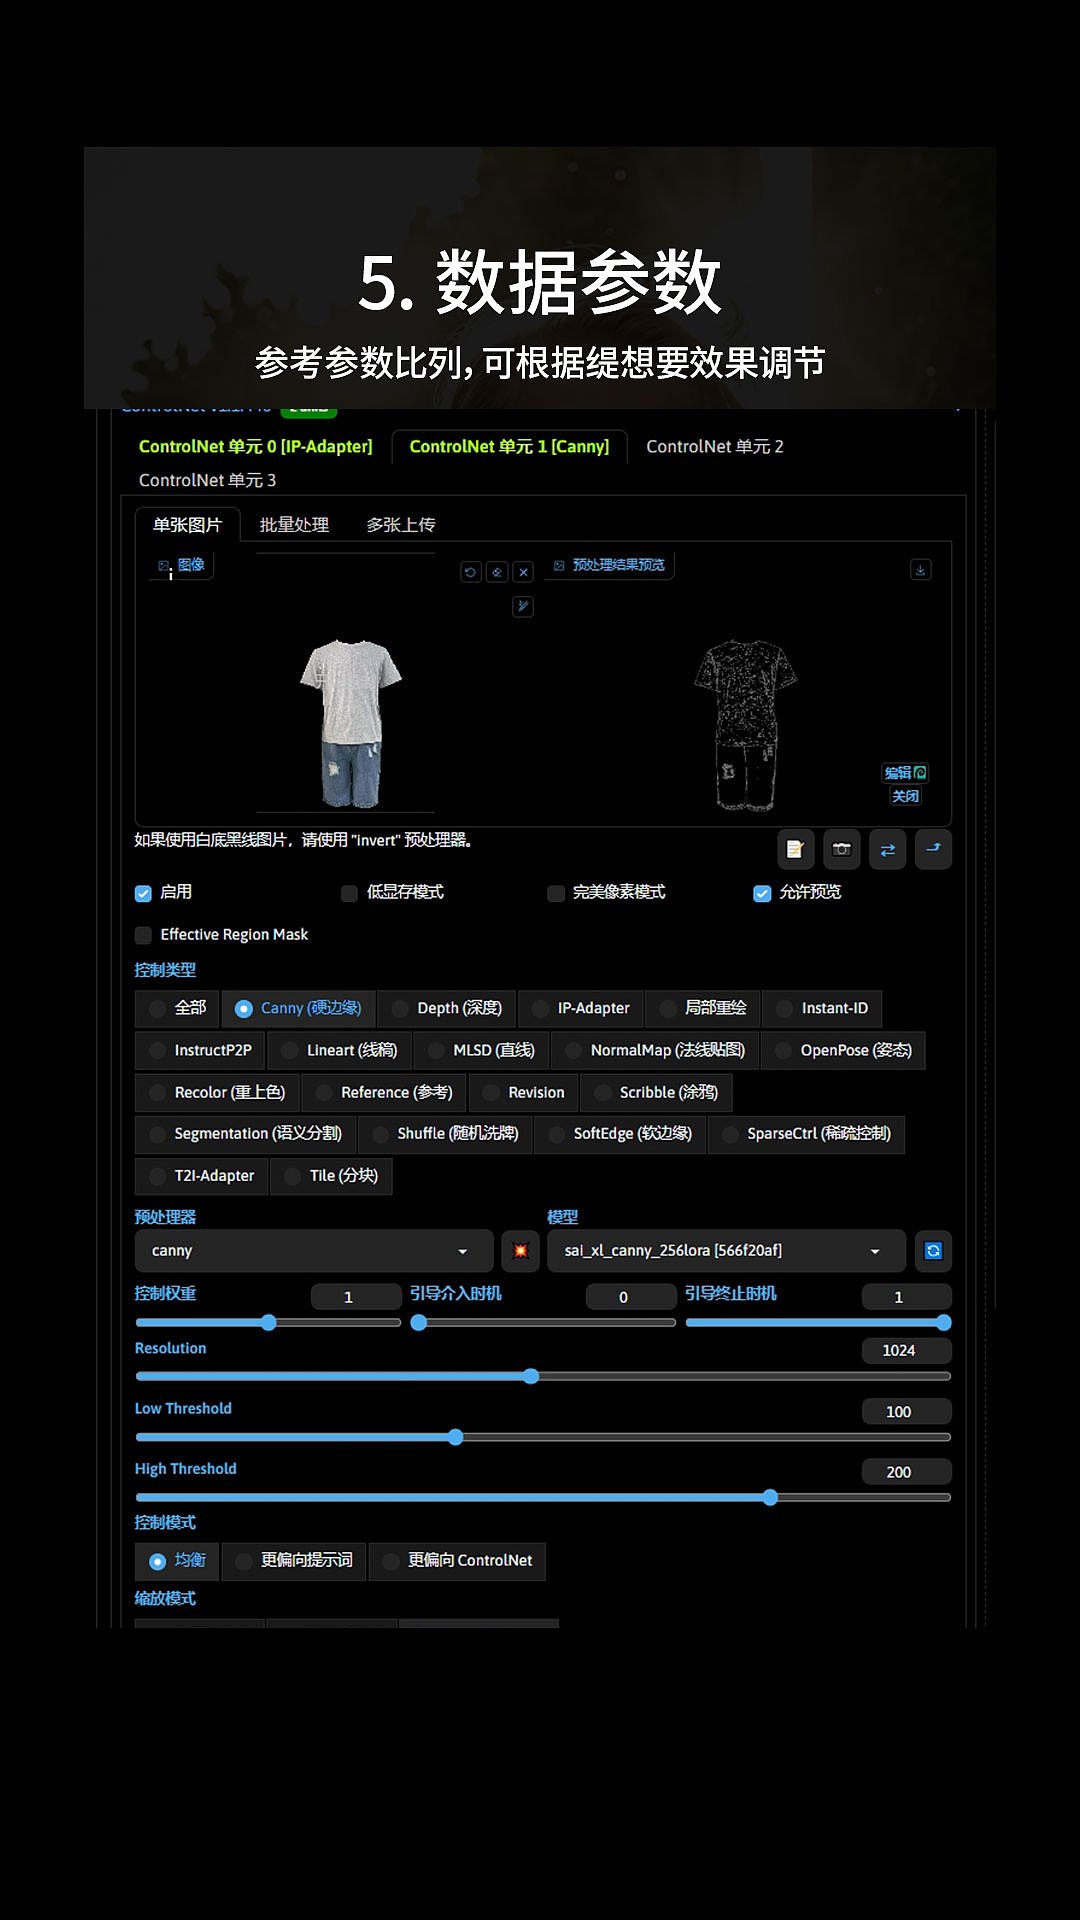Open the canny preprocessor dropdown

coord(314,1251)
